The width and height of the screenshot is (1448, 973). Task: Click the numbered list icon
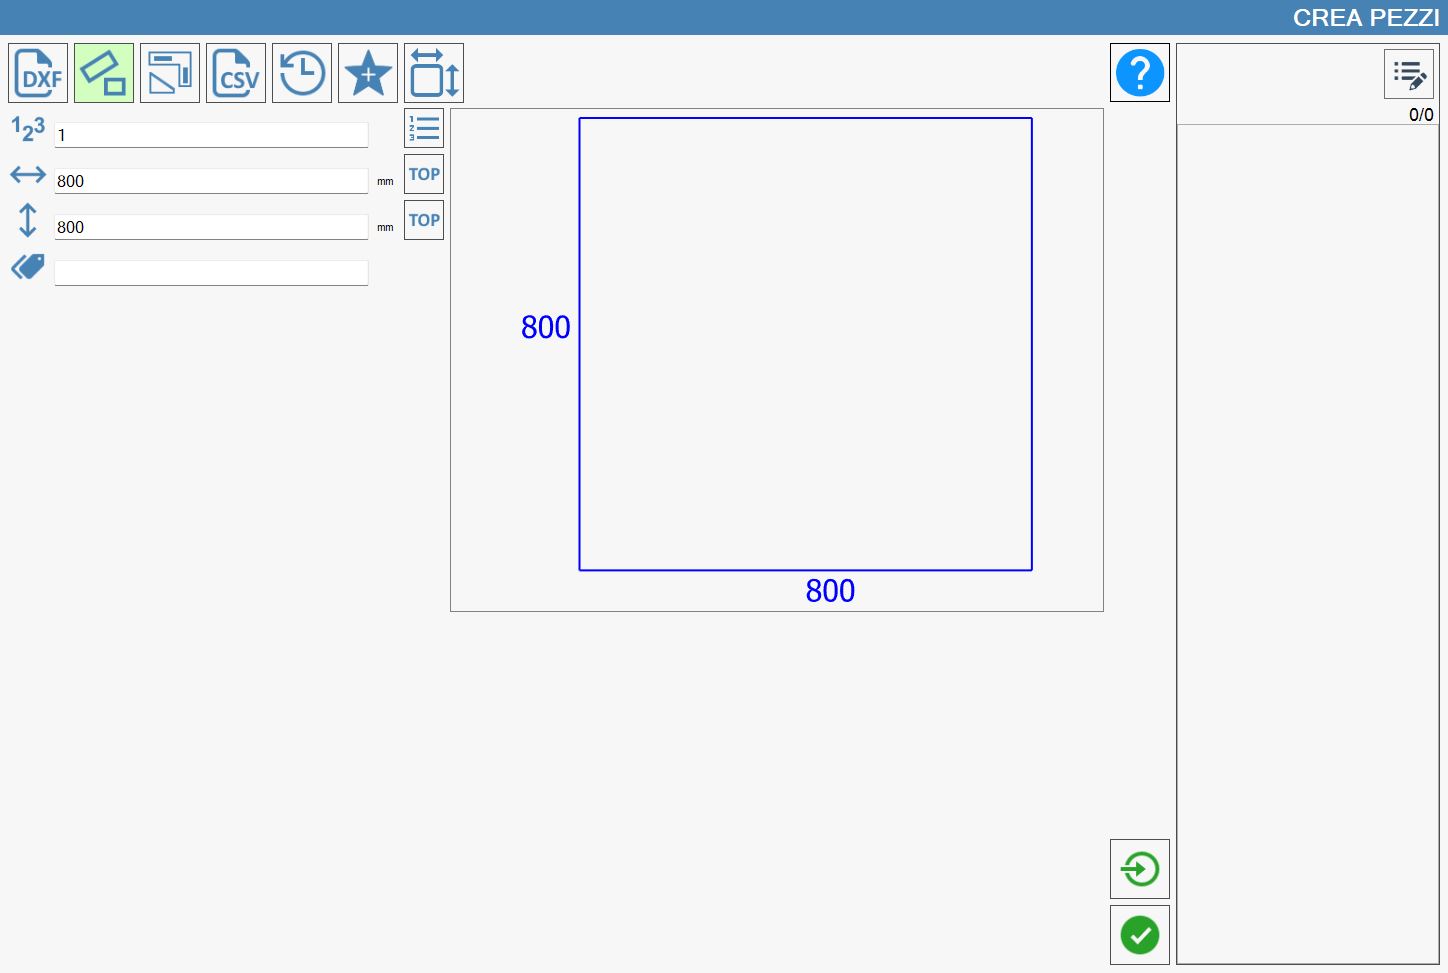point(424,128)
